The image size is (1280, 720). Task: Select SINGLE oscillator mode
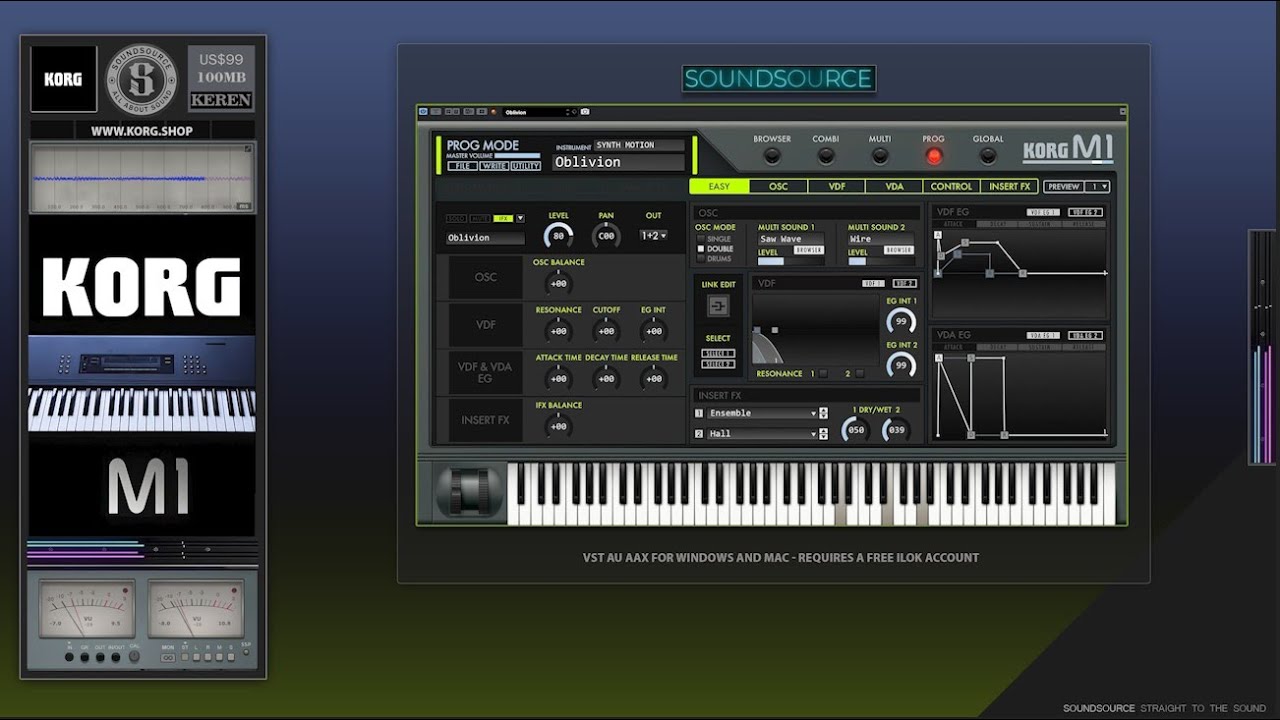[x=700, y=239]
